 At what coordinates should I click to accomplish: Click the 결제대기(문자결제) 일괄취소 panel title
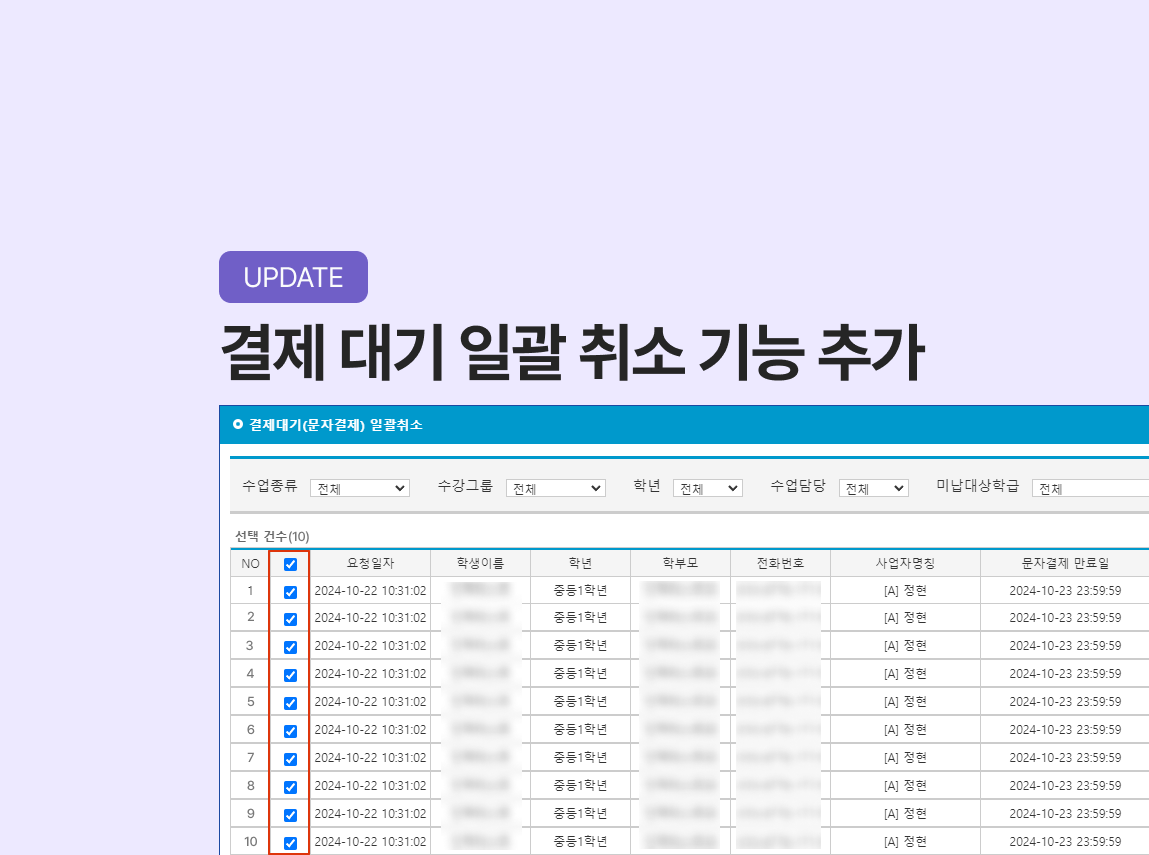336,425
